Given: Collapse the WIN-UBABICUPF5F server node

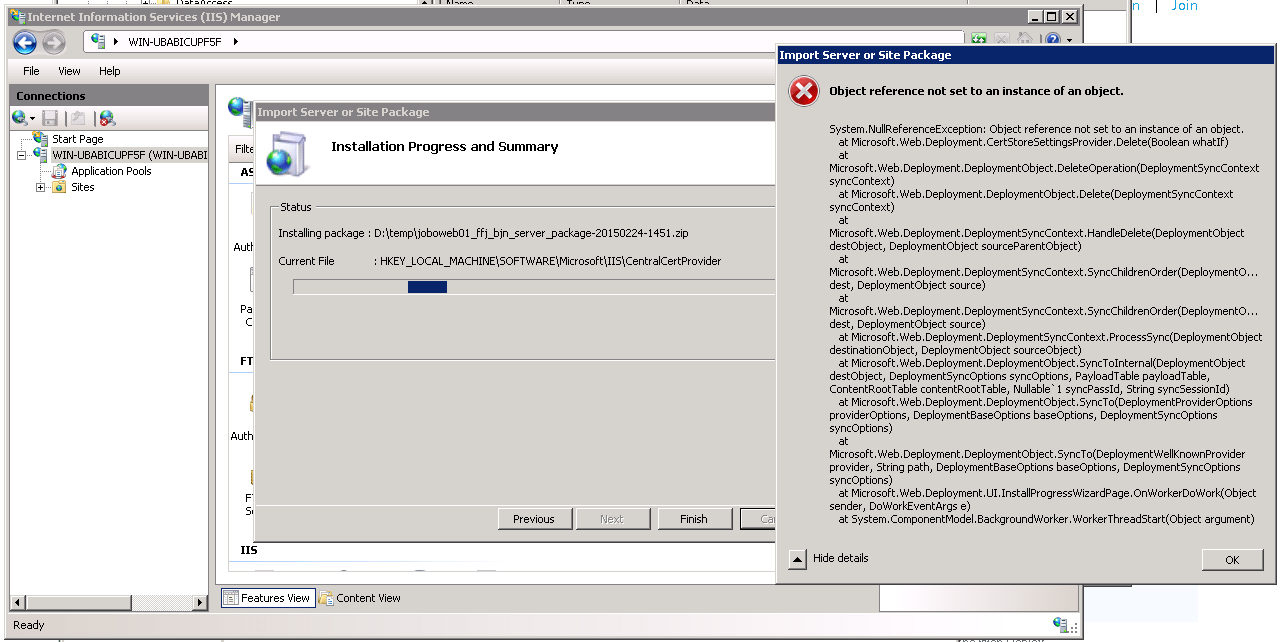Looking at the screenshot, I should click(21, 154).
